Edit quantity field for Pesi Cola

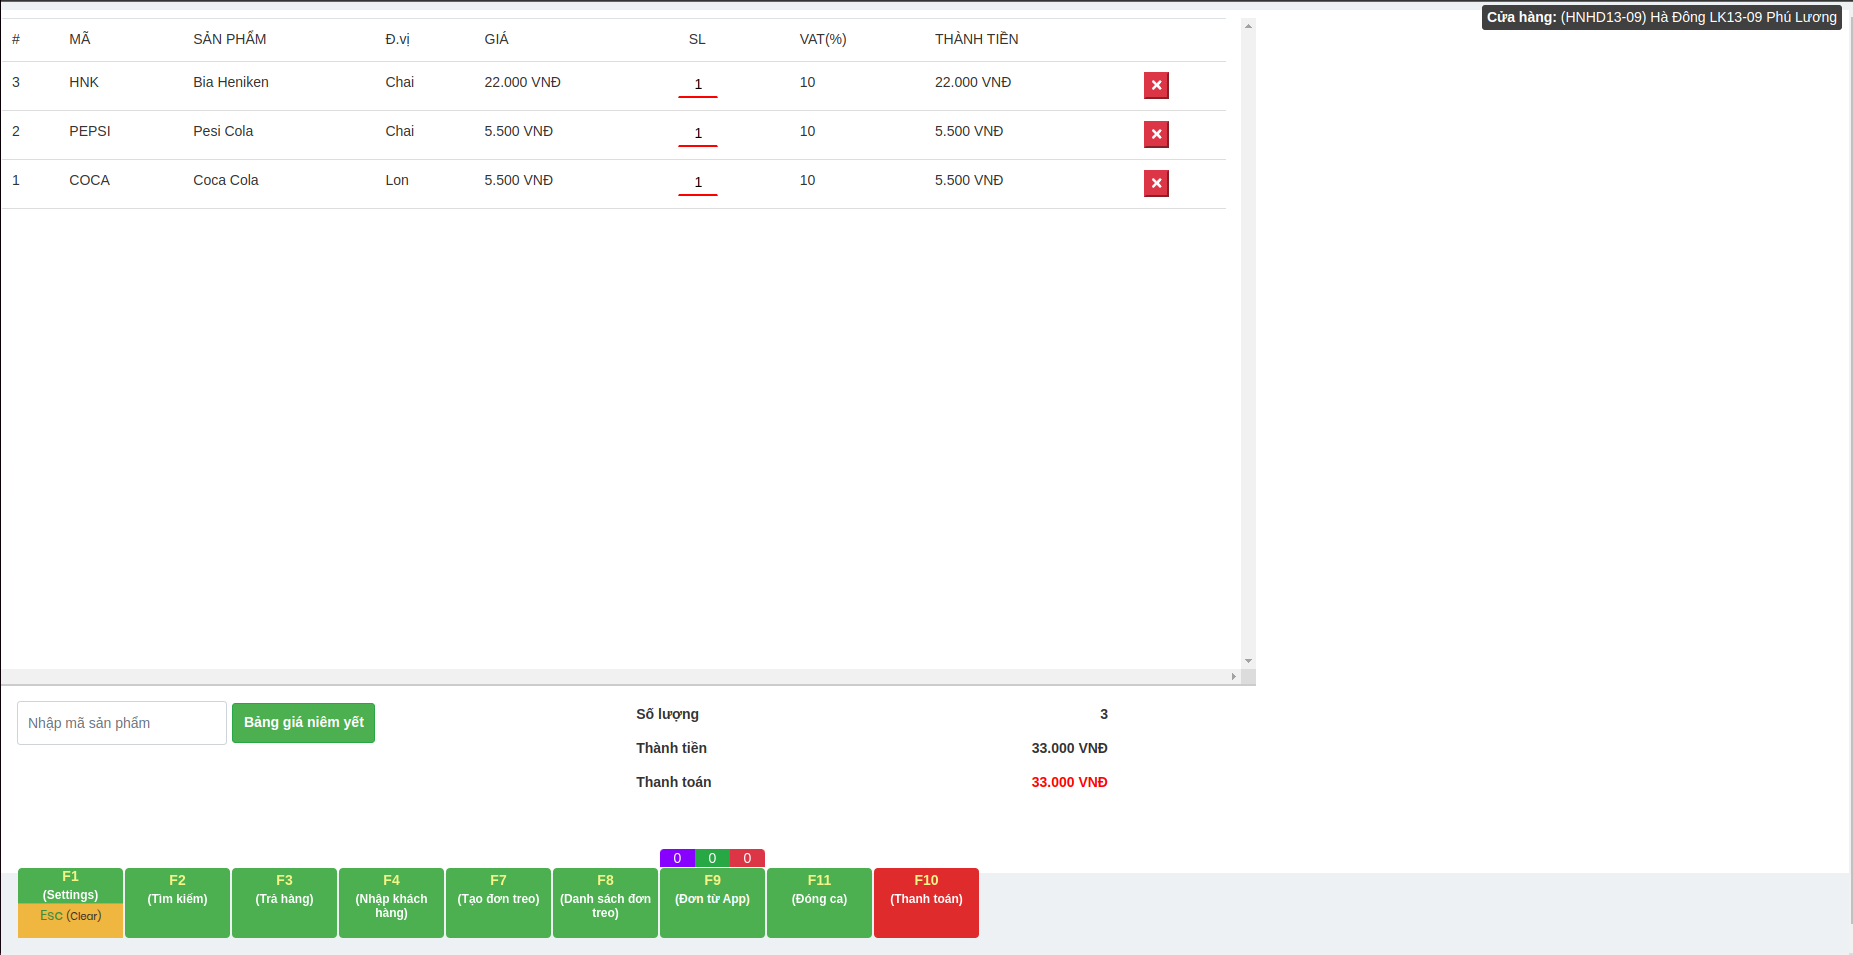tap(698, 134)
